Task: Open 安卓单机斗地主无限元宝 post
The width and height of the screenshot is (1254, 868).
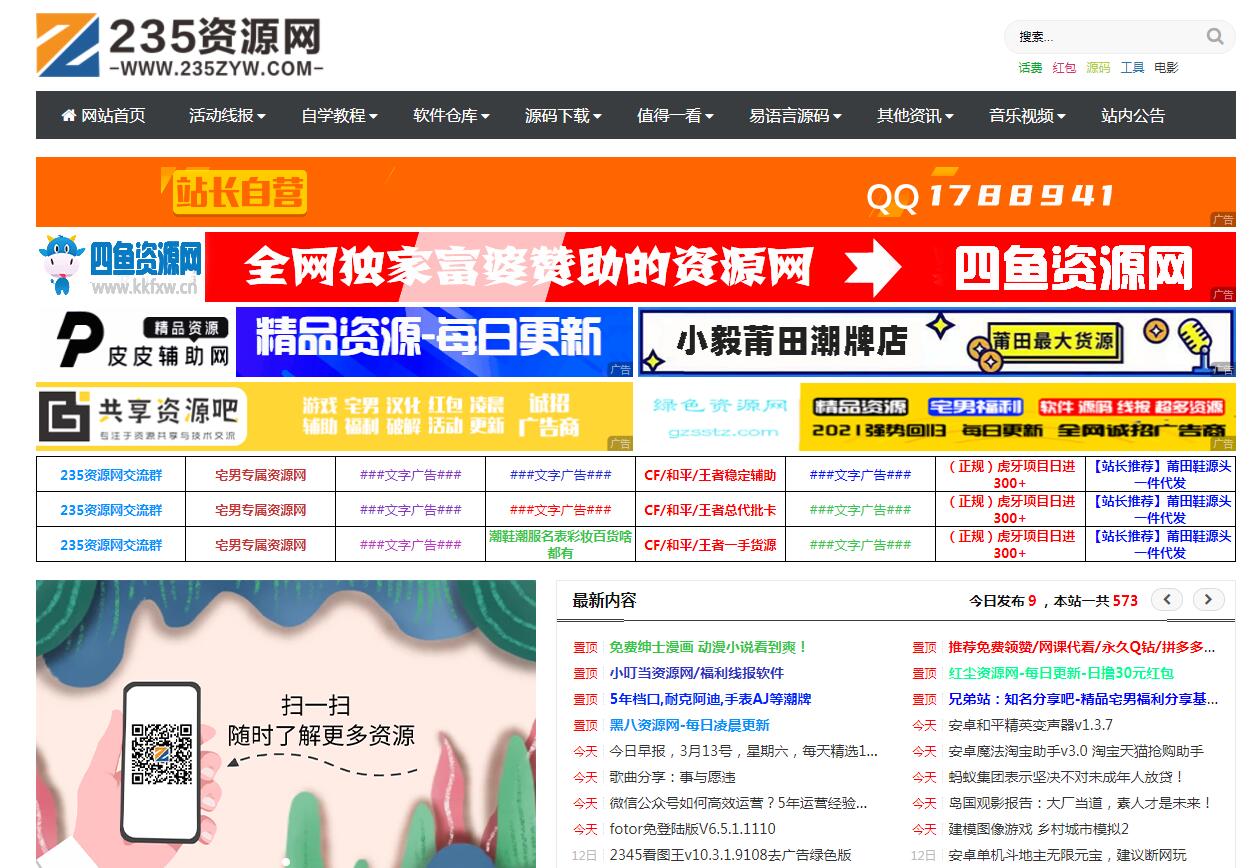Action: (1067, 855)
